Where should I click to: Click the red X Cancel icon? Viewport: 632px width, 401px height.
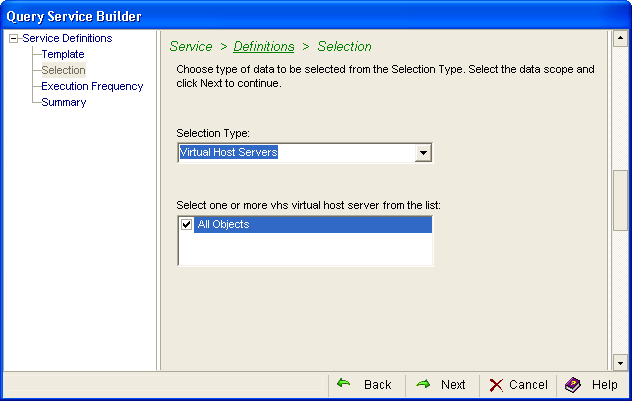pos(496,385)
